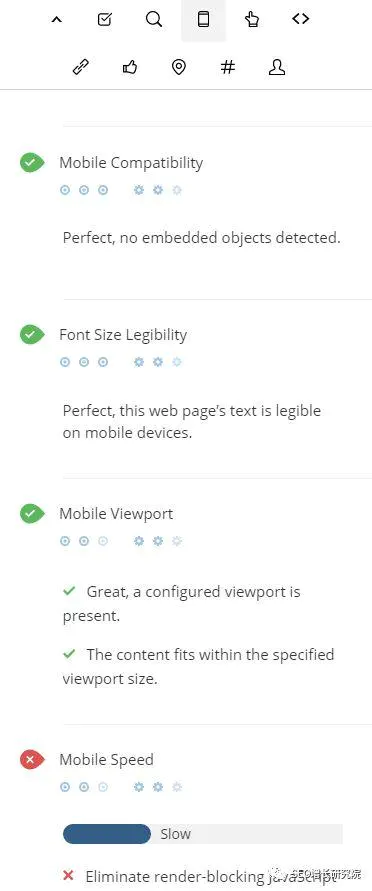Viewport: 372px width, 891px height.
Task: Select the mobile phone section icon
Action: (x=203, y=19)
